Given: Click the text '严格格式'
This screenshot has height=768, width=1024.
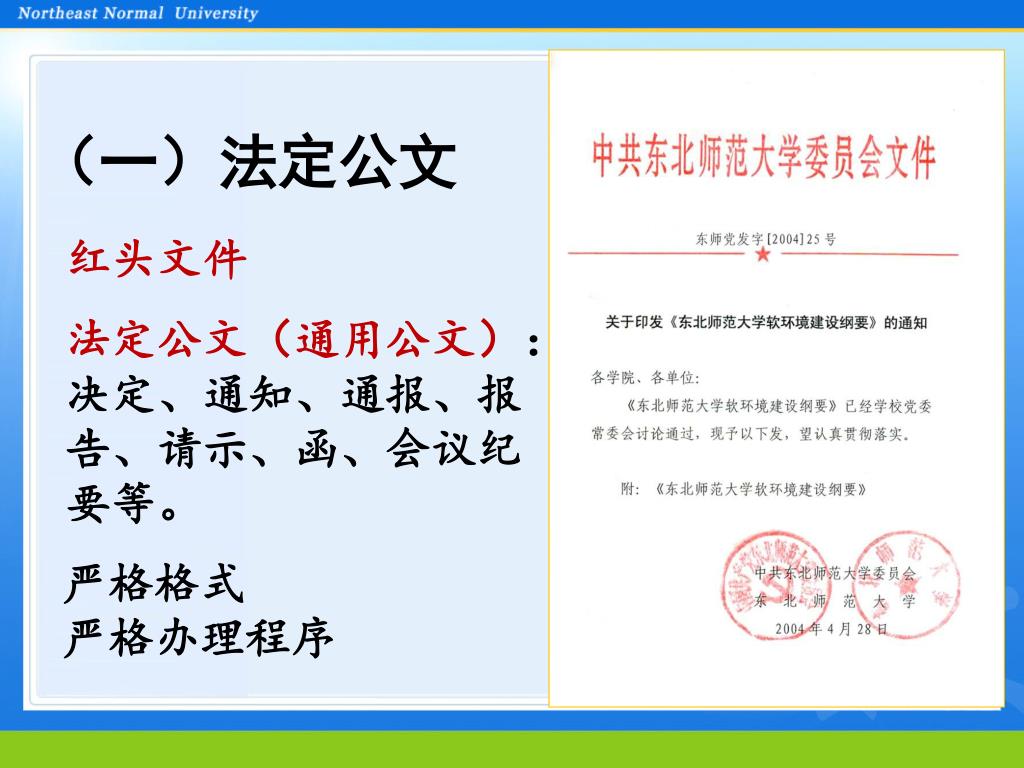Looking at the screenshot, I should [154, 583].
